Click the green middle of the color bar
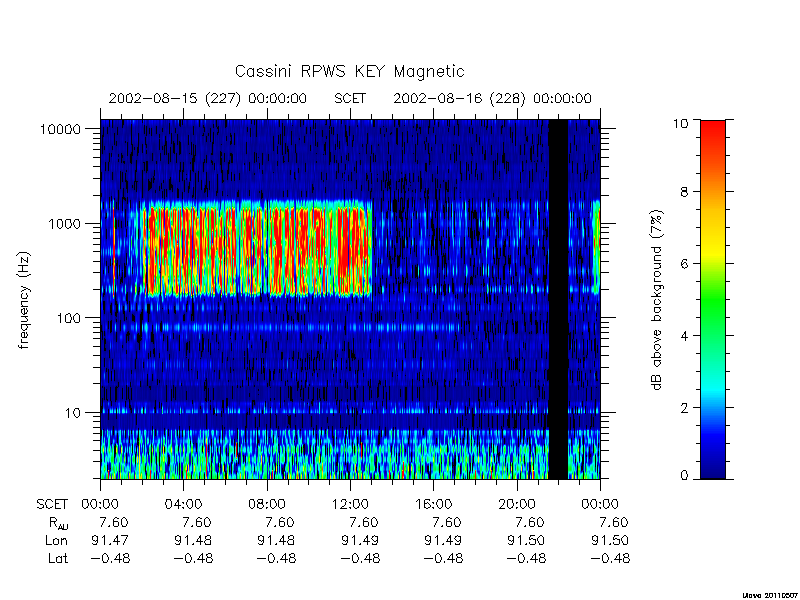The height and width of the screenshot is (600, 800). click(713, 300)
